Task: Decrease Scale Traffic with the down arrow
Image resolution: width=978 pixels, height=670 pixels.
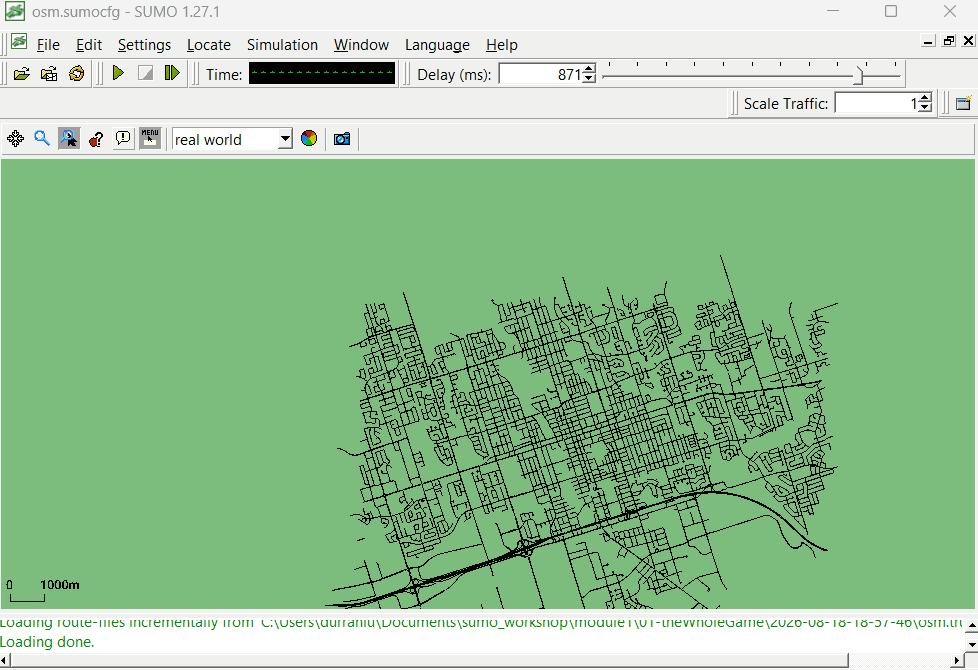Action: [x=926, y=107]
